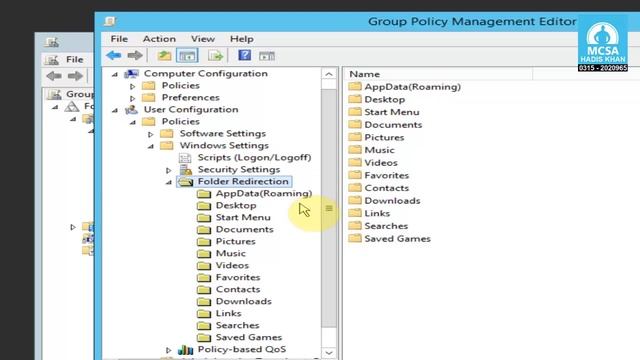The image size is (640, 360).
Task: Click the Name column header
Action: point(438,74)
